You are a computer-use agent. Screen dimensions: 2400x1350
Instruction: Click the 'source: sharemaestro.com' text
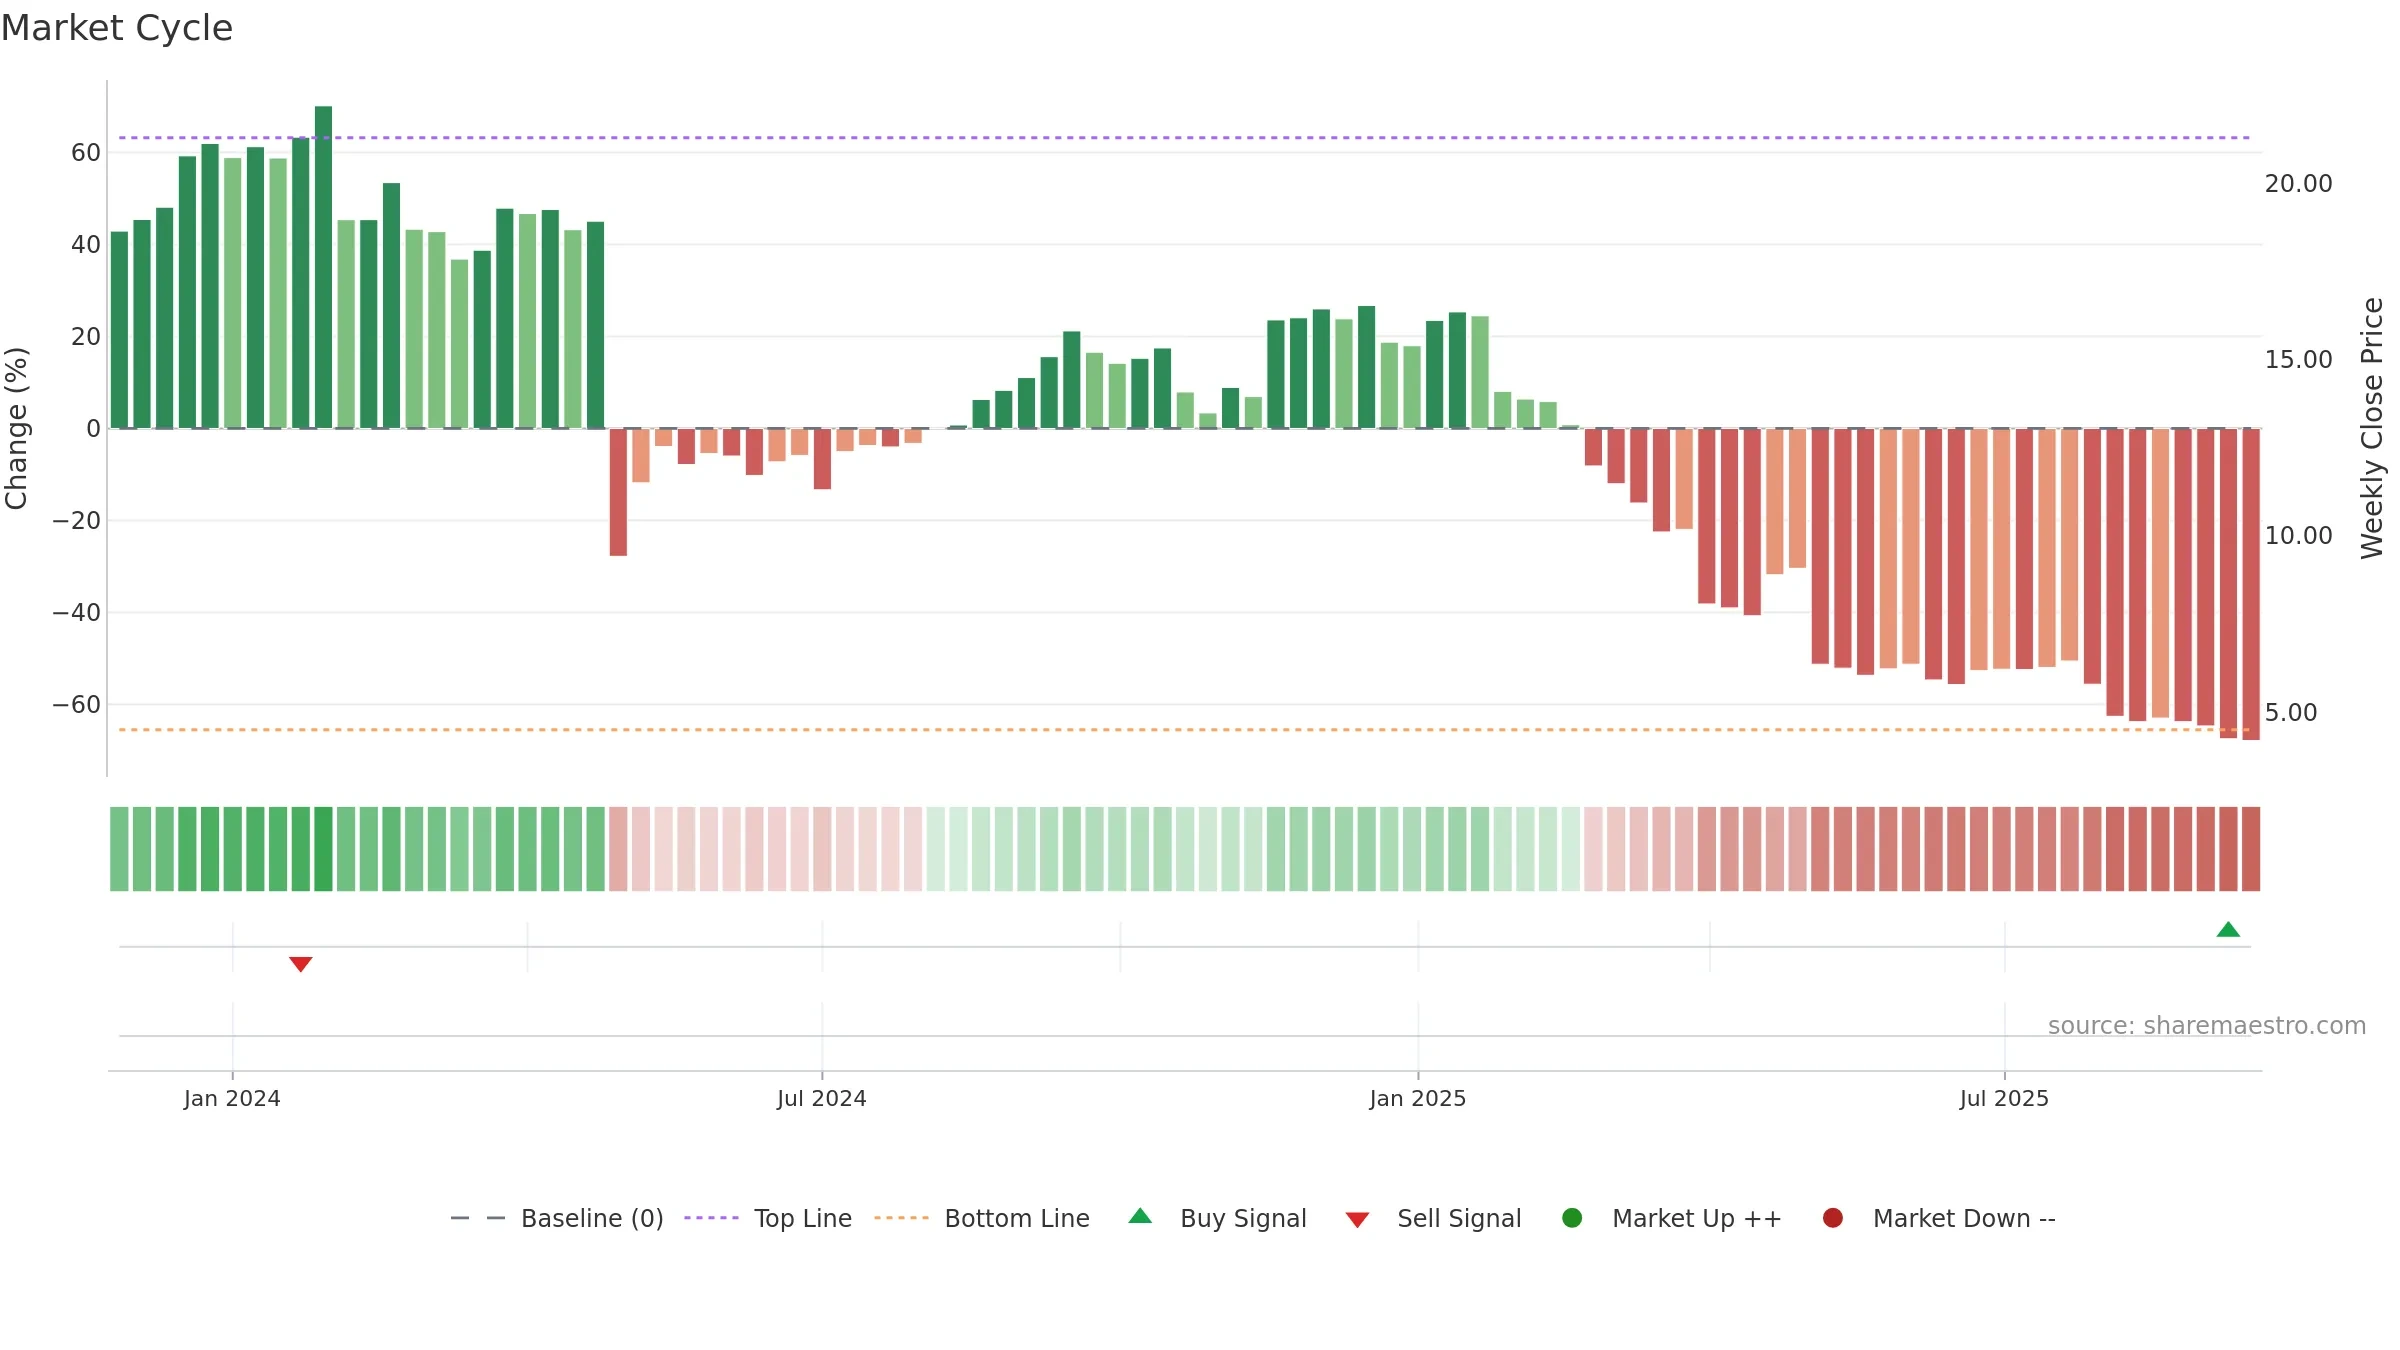tap(2207, 1026)
